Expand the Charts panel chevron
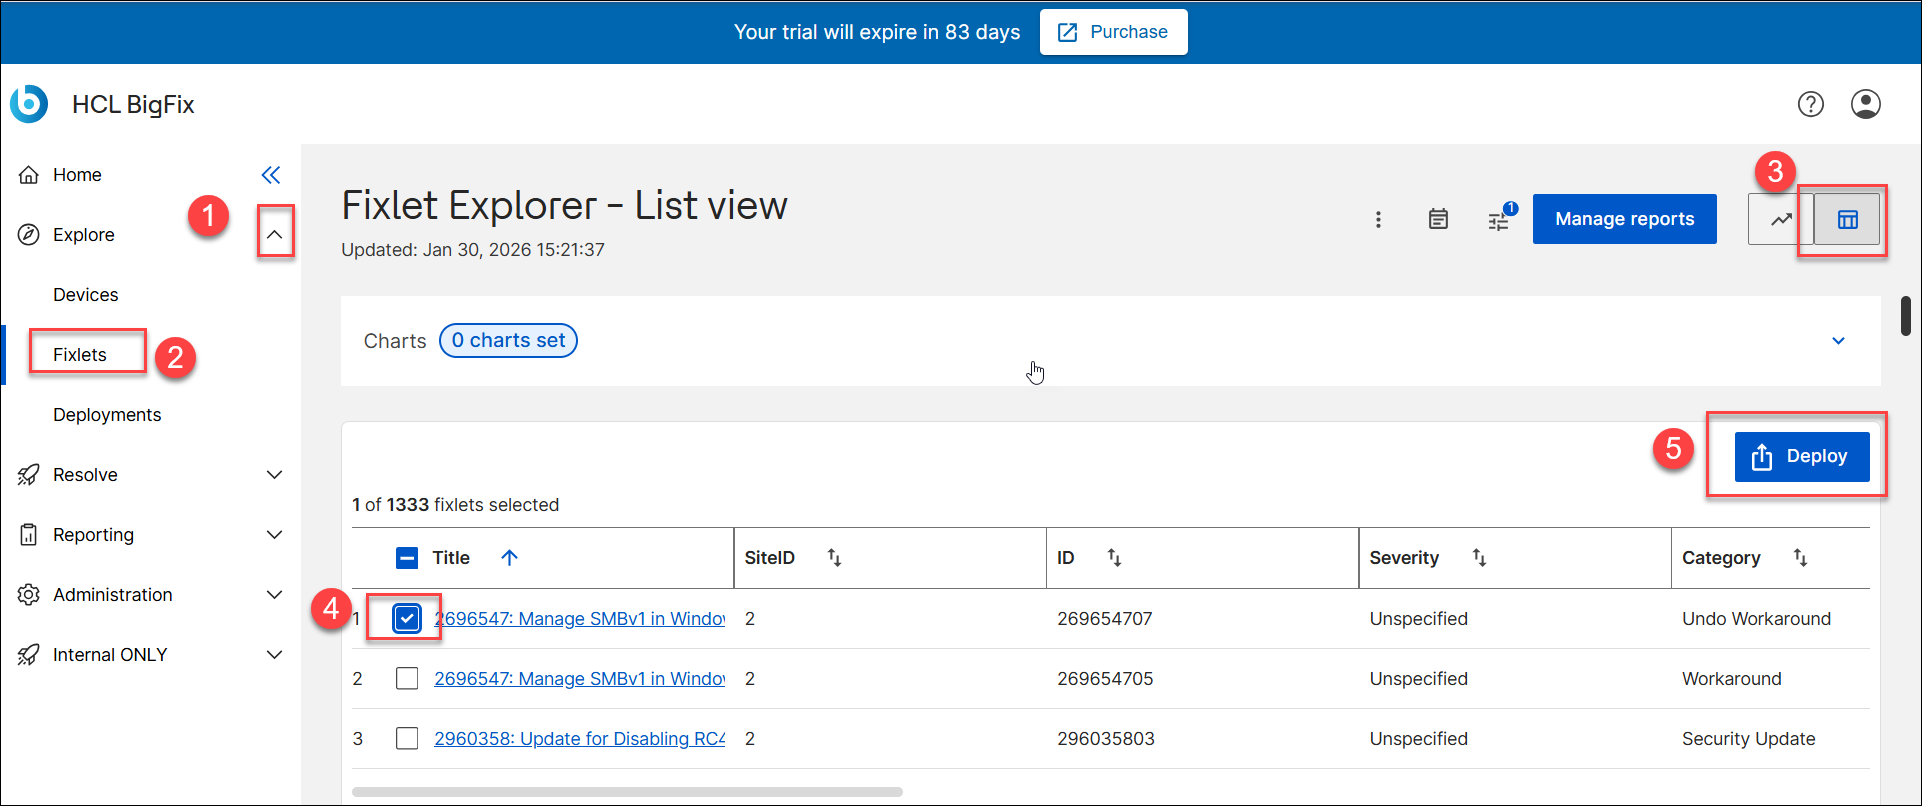1922x806 pixels. [1838, 341]
